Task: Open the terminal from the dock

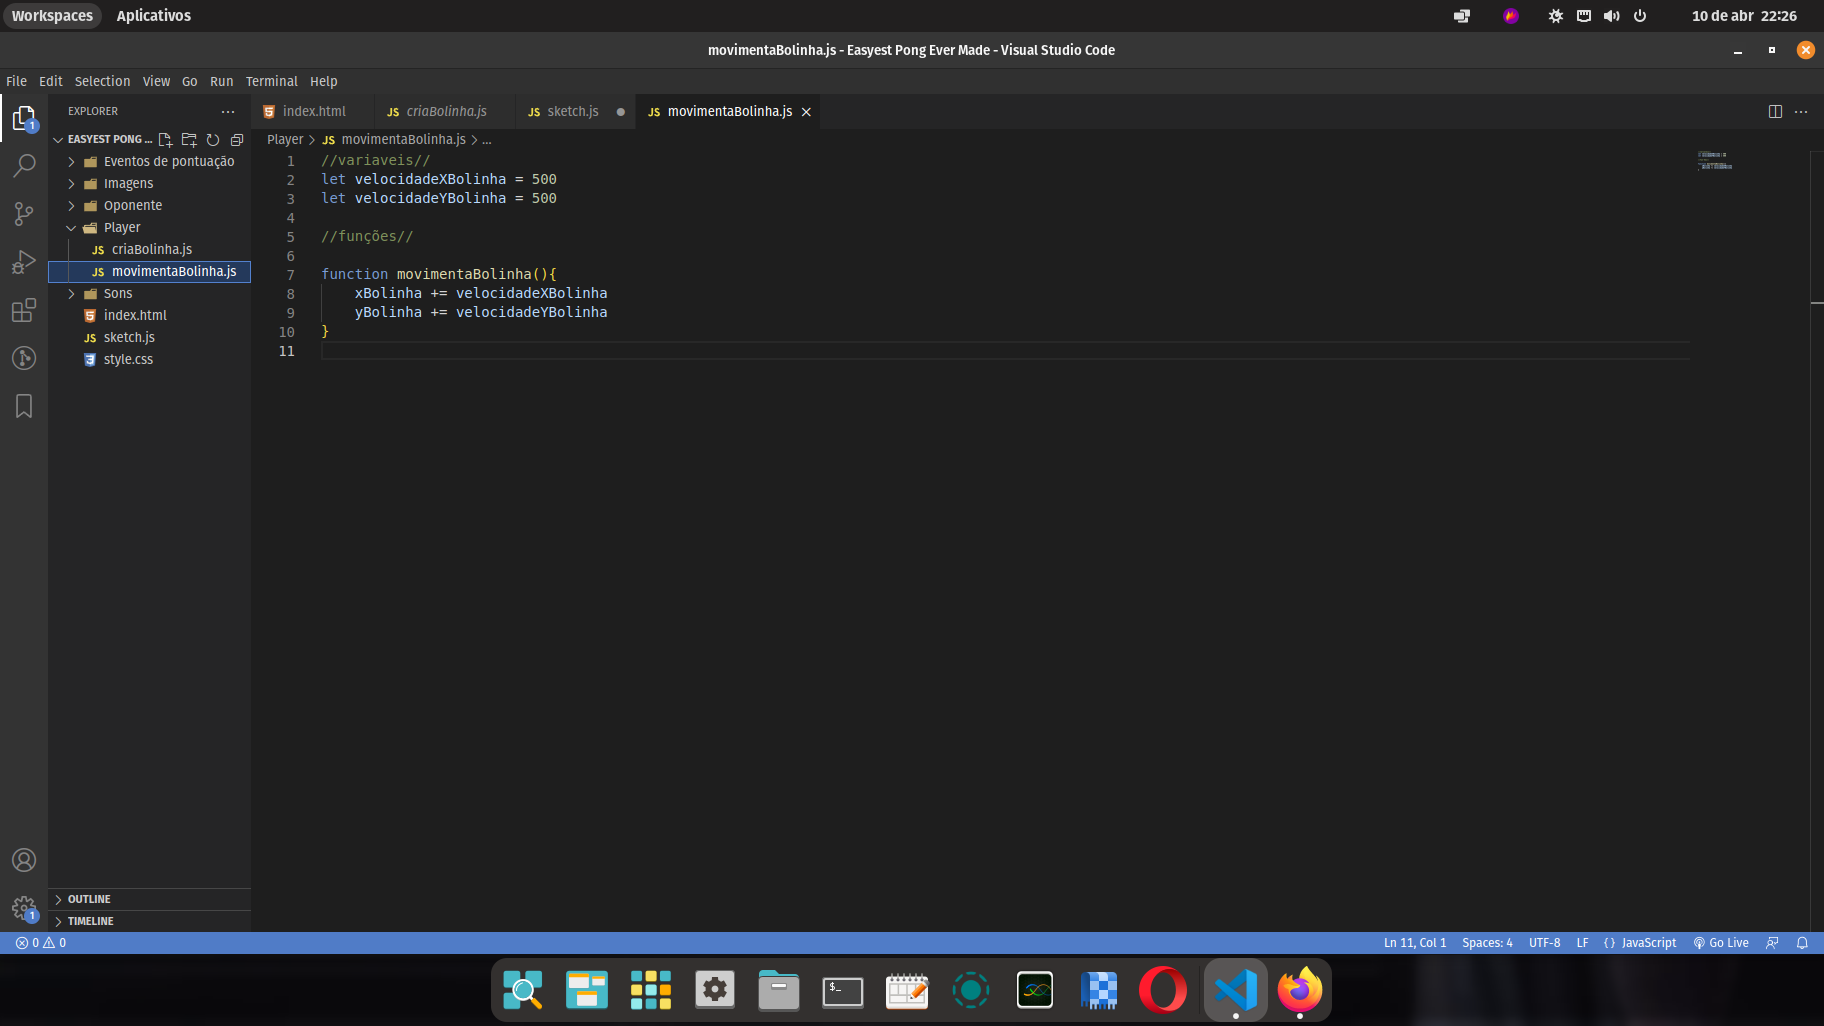Action: click(x=843, y=990)
